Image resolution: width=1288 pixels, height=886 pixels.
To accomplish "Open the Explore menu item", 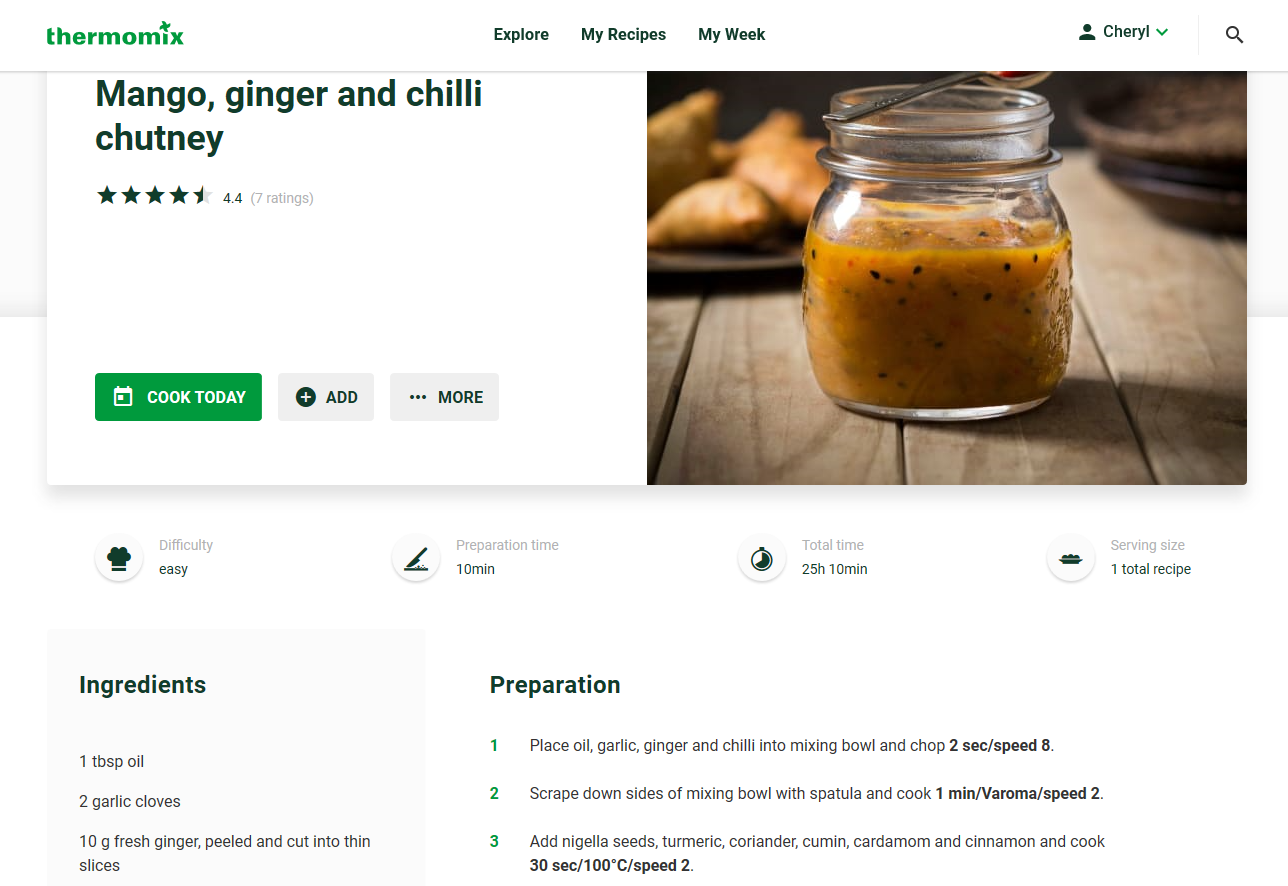I will pos(521,35).
